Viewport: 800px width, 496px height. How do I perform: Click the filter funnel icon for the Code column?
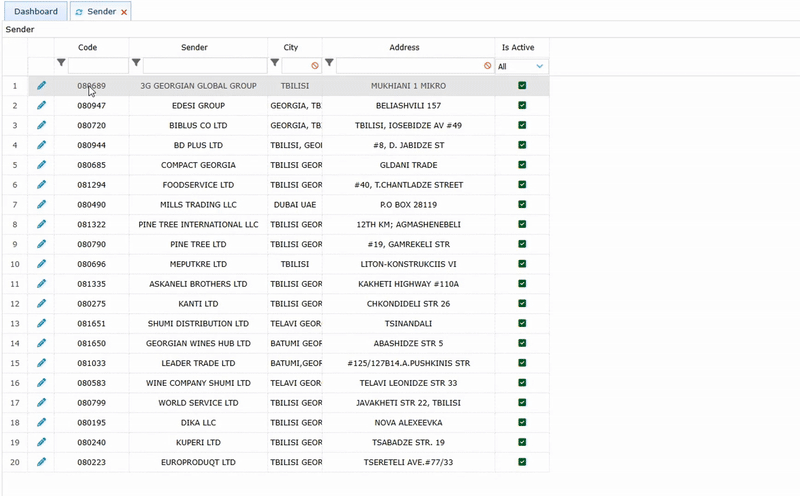tap(61, 64)
